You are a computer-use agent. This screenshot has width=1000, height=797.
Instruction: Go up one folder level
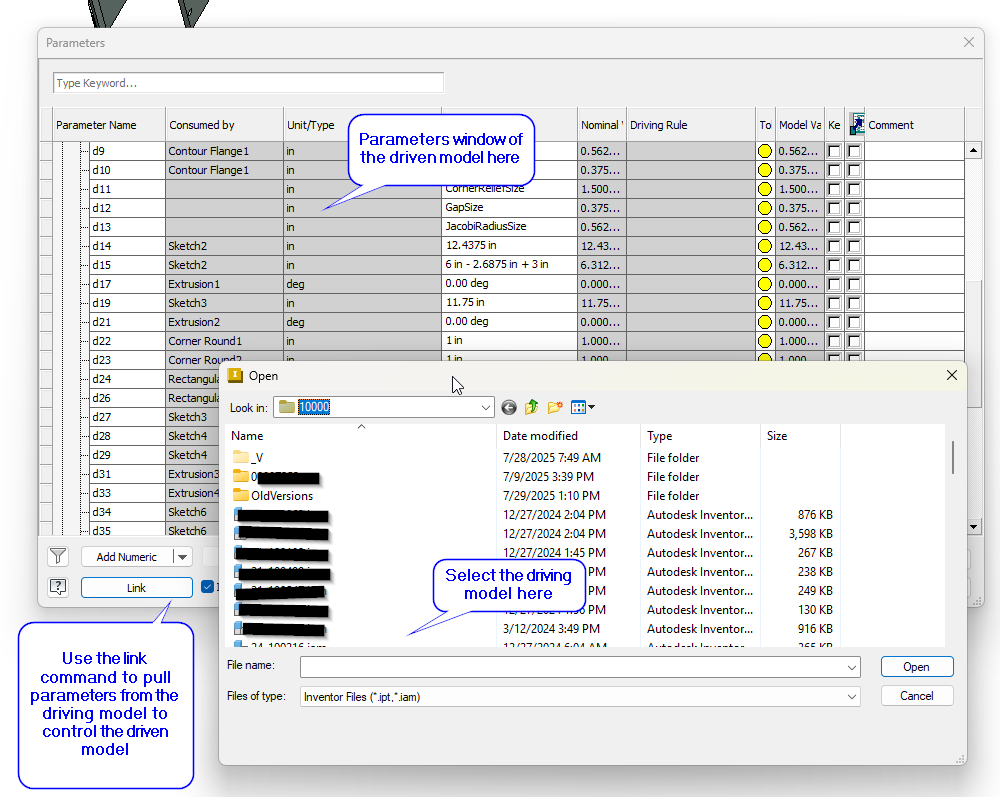[x=531, y=407]
